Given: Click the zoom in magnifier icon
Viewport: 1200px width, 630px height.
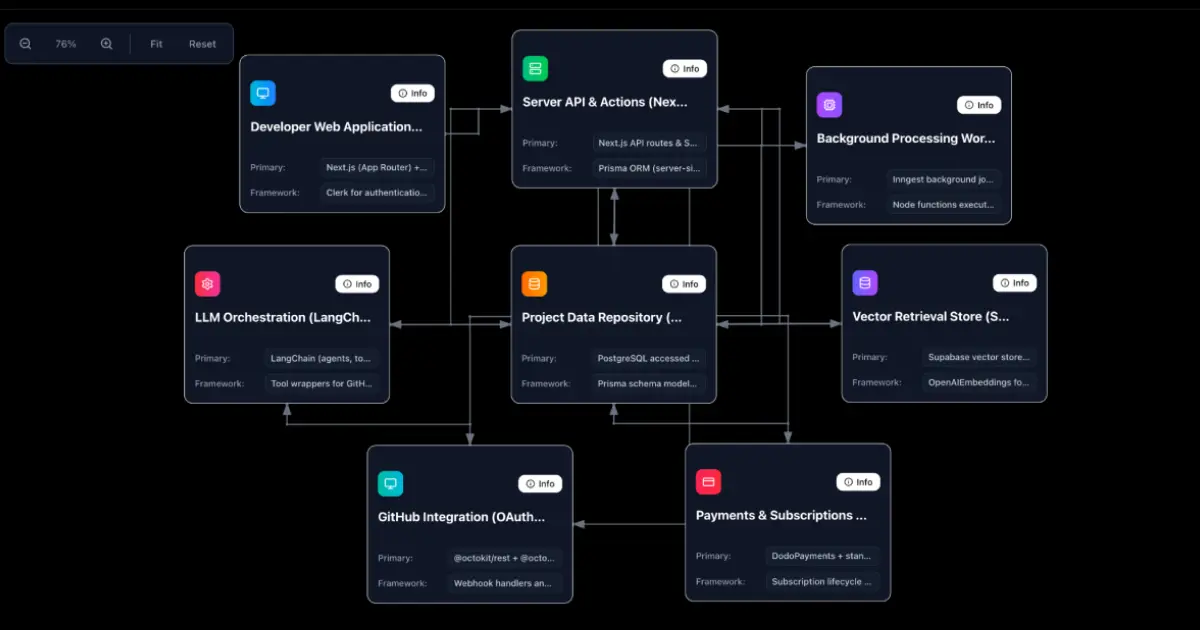Looking at the screenshot, I should 107,44.
